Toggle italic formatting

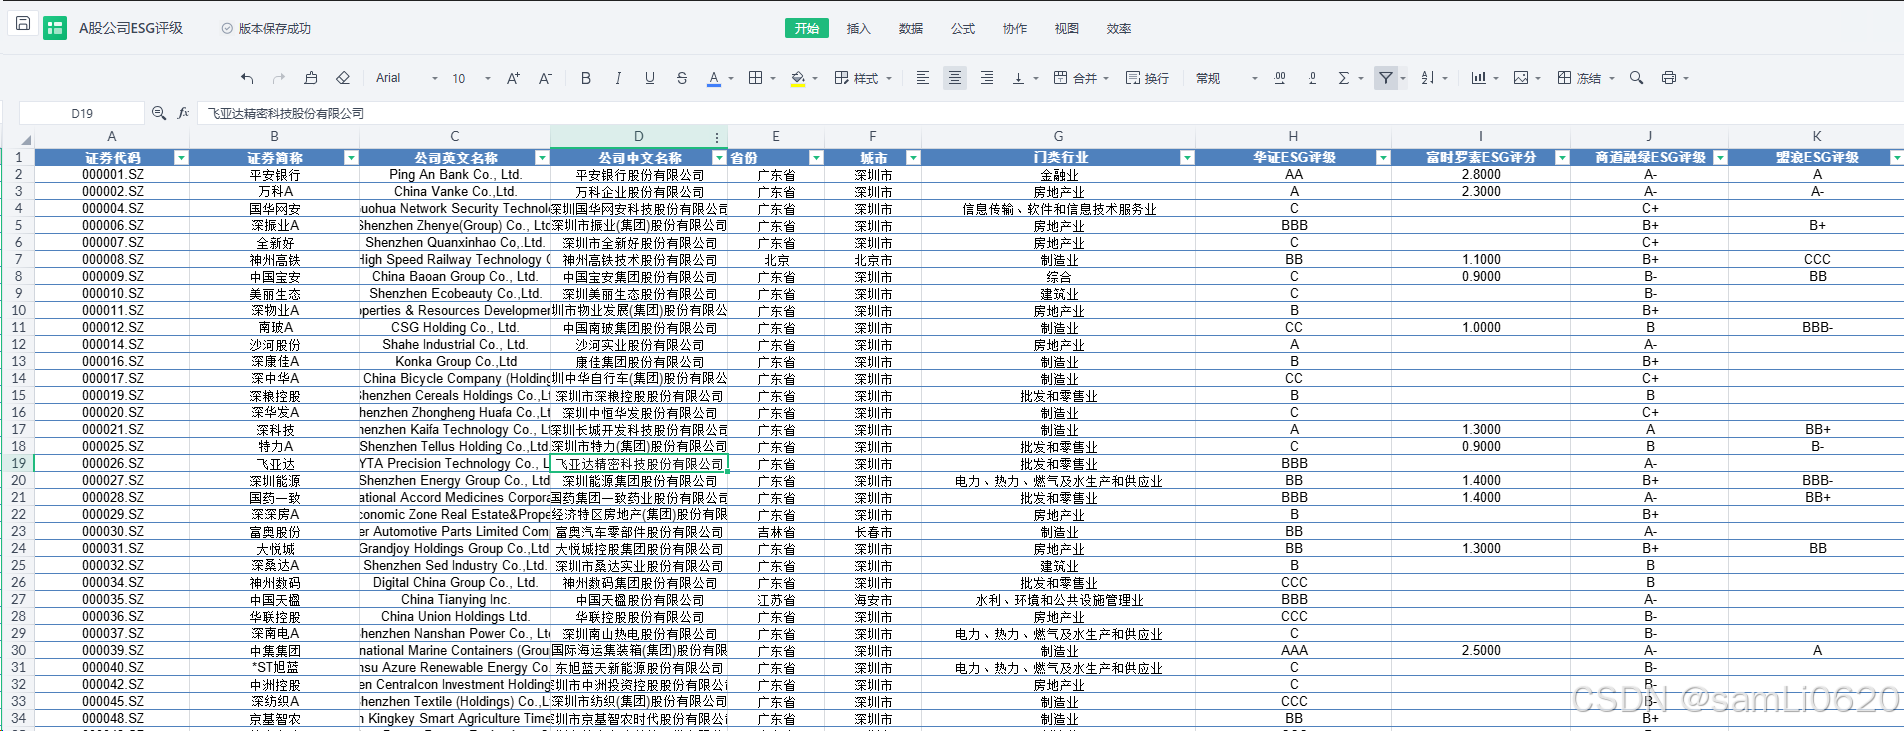click(618, 78)
